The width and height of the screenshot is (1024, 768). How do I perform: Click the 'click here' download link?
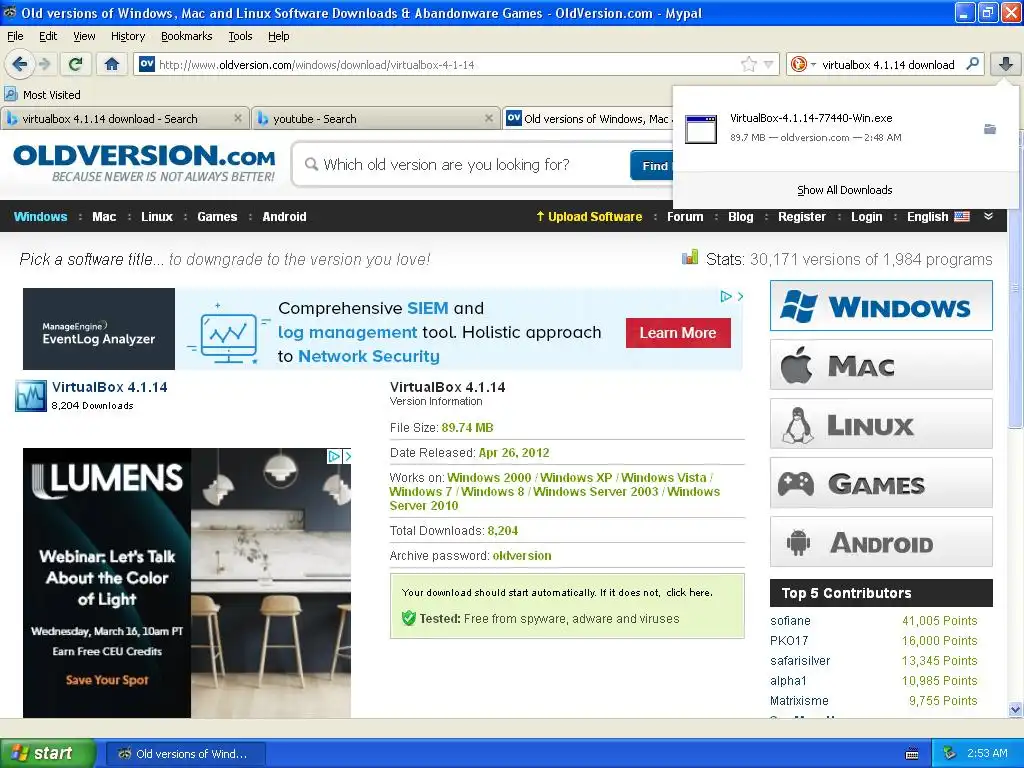coord(688,592)
